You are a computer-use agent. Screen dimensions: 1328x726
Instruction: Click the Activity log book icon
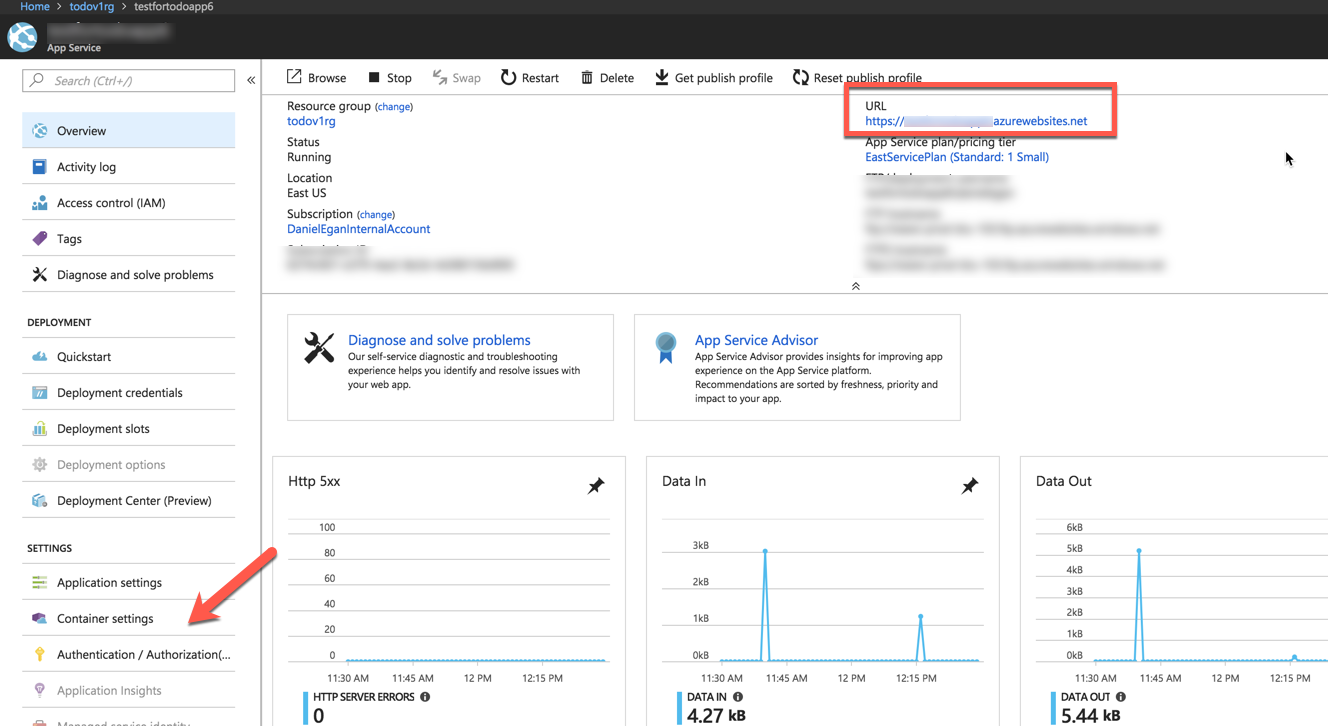(40, 167)
